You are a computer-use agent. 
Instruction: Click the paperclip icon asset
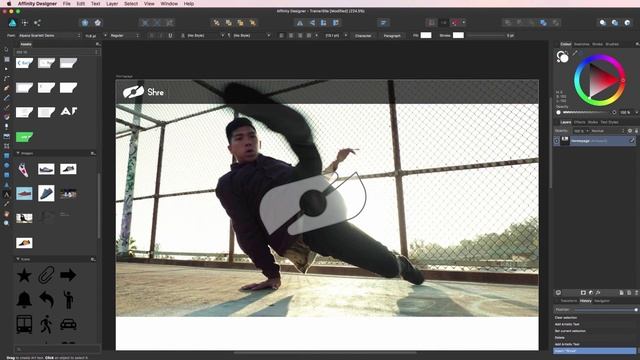pos(46,275)
